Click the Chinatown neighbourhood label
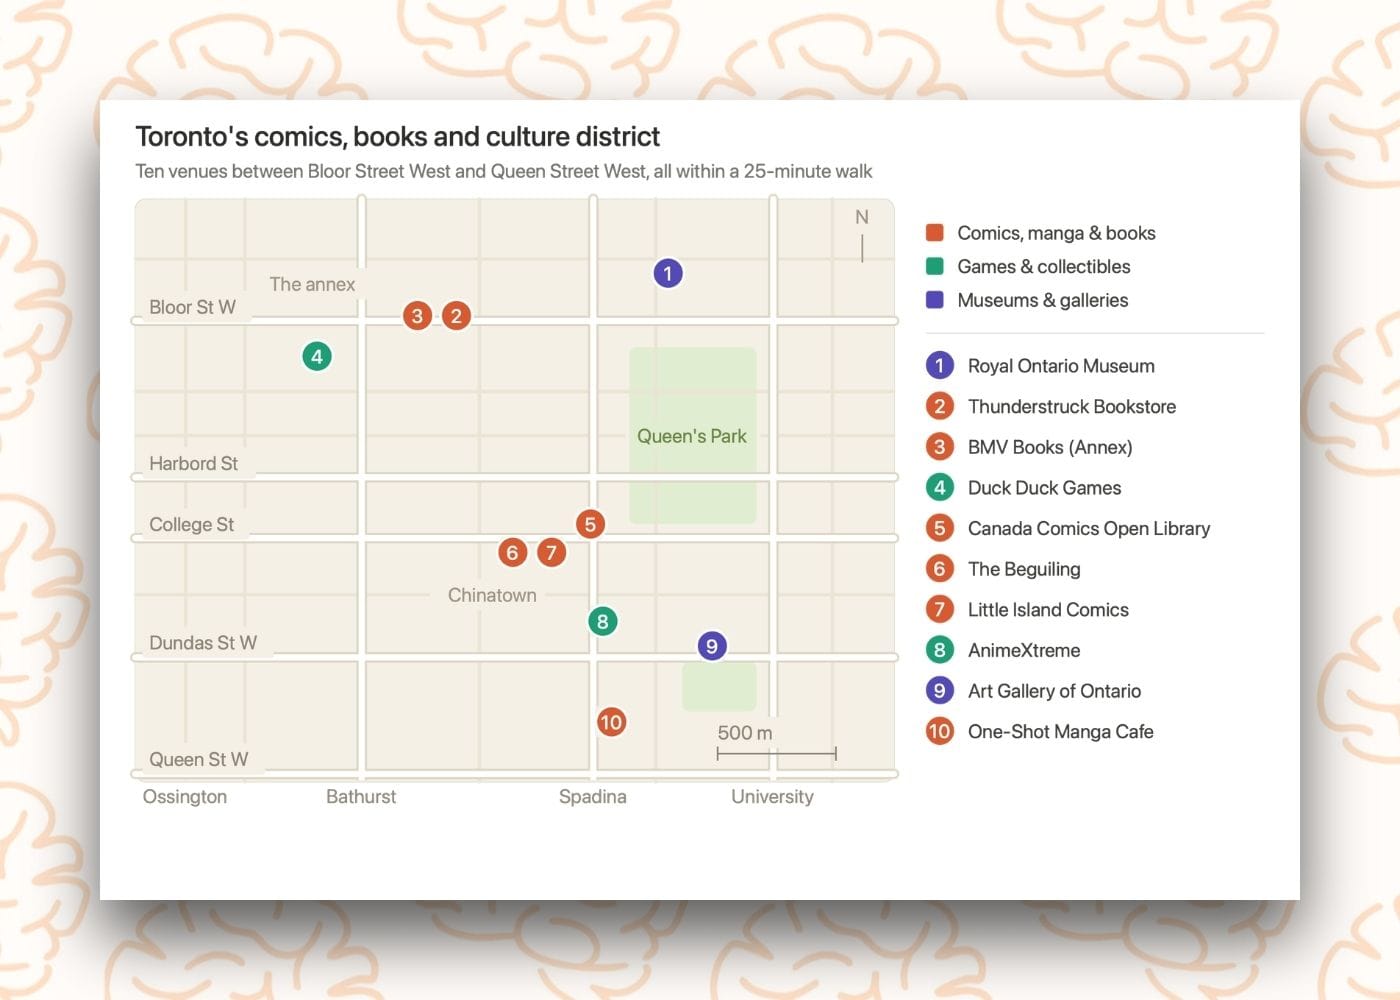Image resolution: width=1400 pixels, height=1000 pixels. tap(492, 595)
